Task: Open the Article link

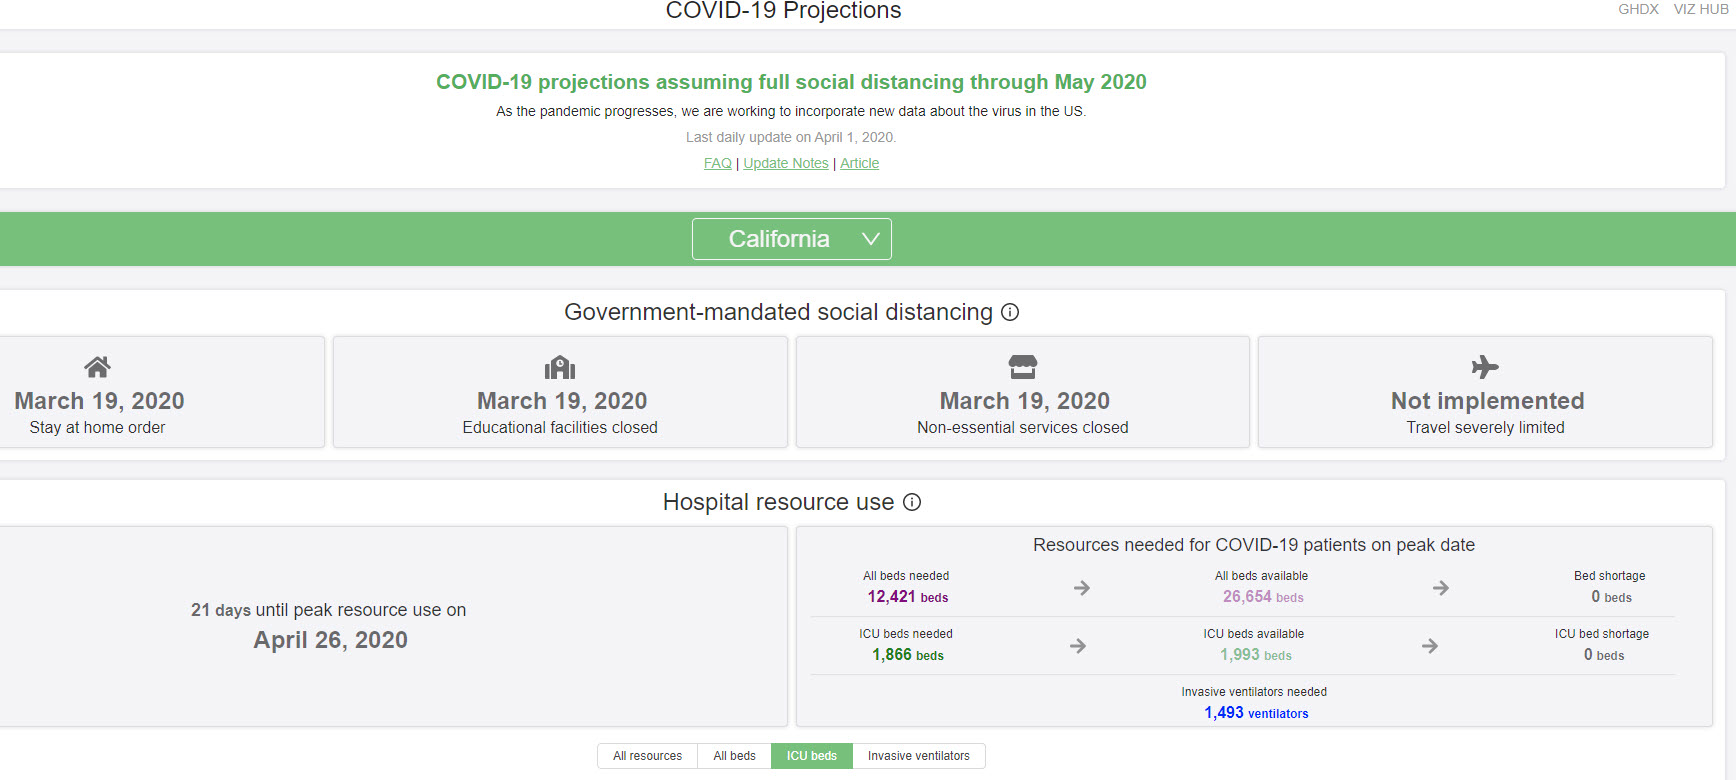Action: click(x=859, y=163)
